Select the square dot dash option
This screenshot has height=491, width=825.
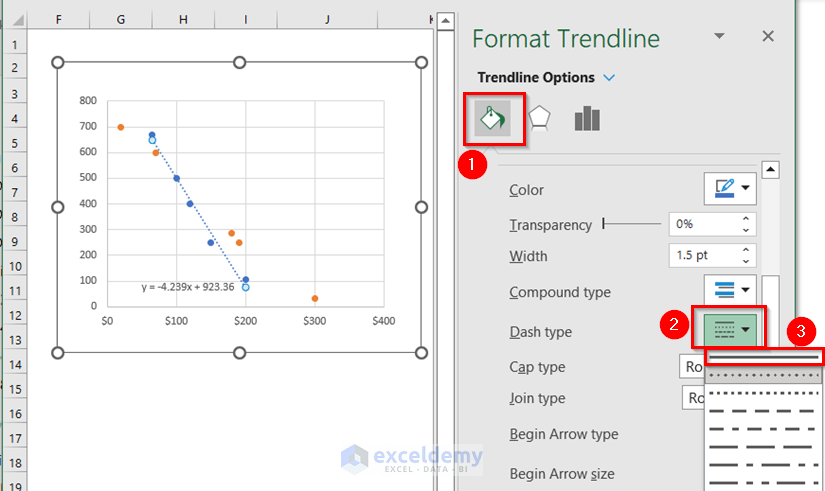[x=764, y=393]
